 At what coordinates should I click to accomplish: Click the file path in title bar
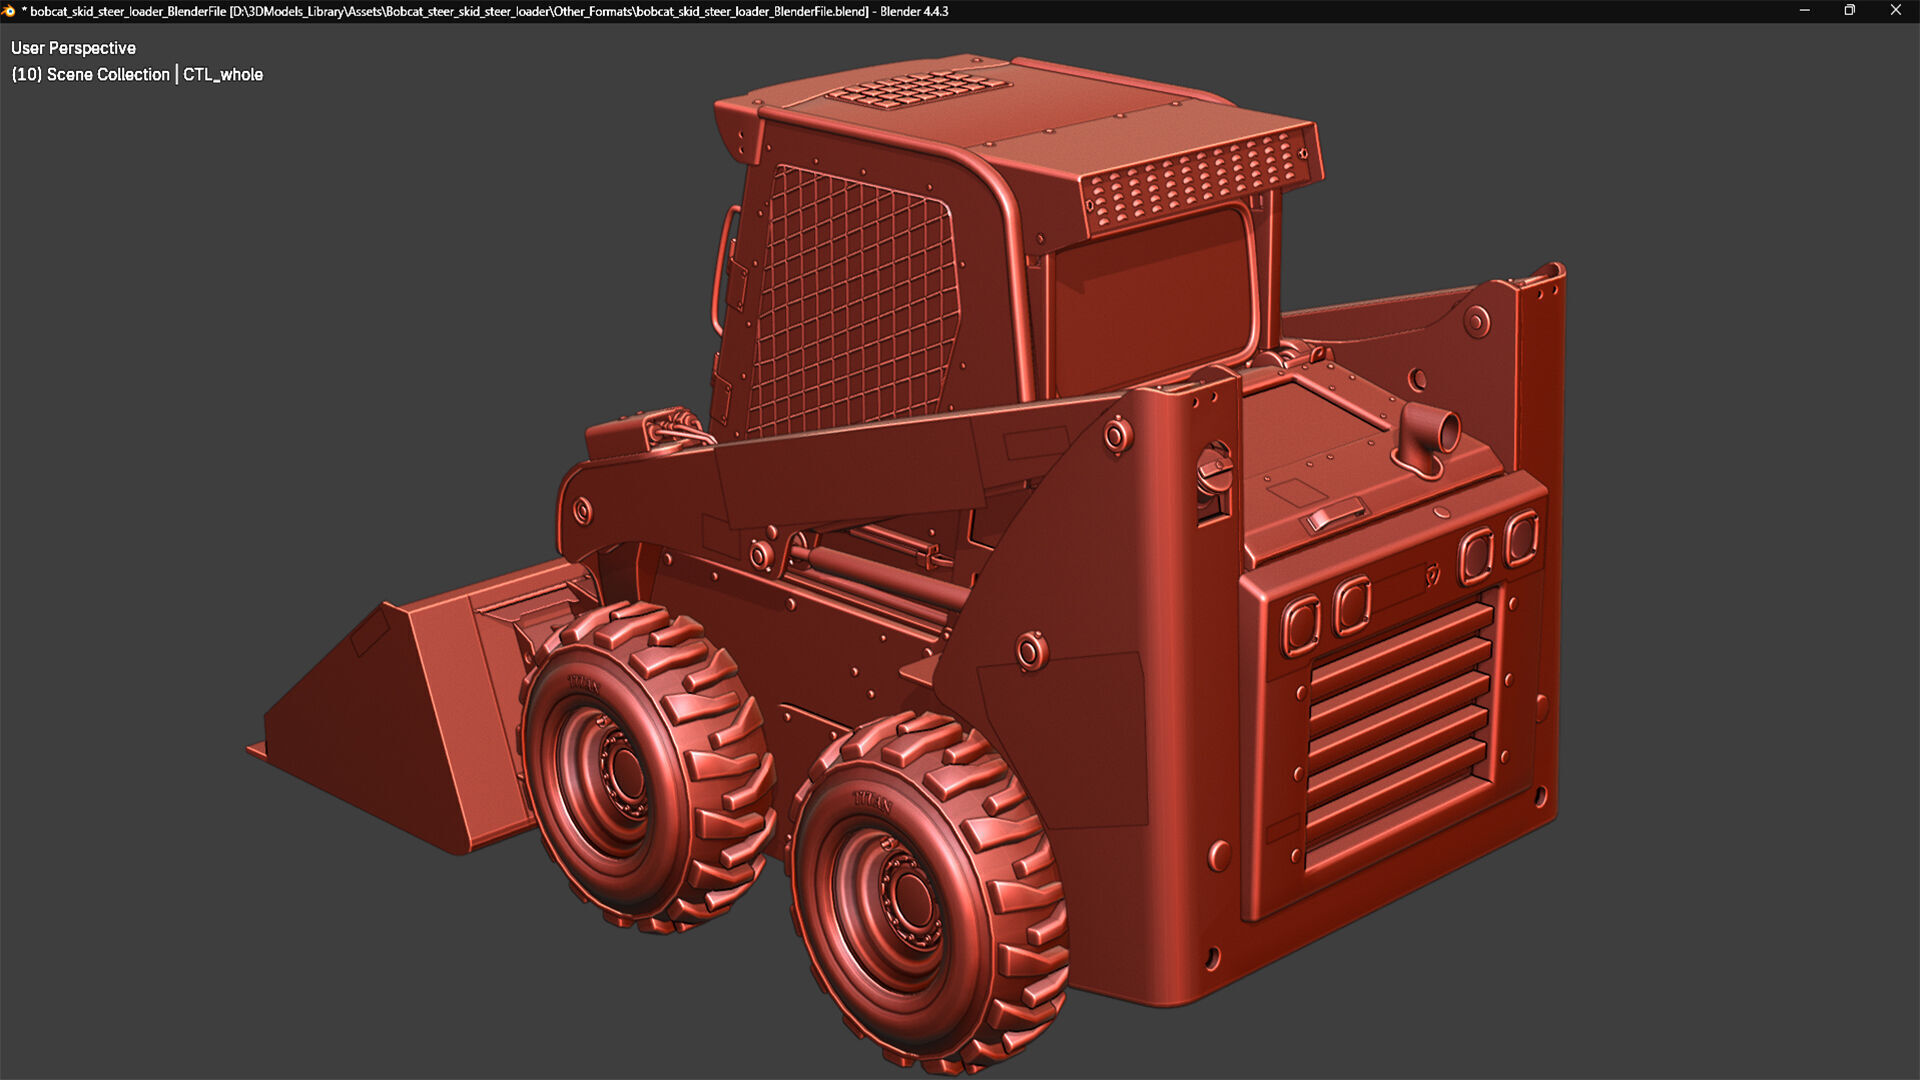click(548, 12)
